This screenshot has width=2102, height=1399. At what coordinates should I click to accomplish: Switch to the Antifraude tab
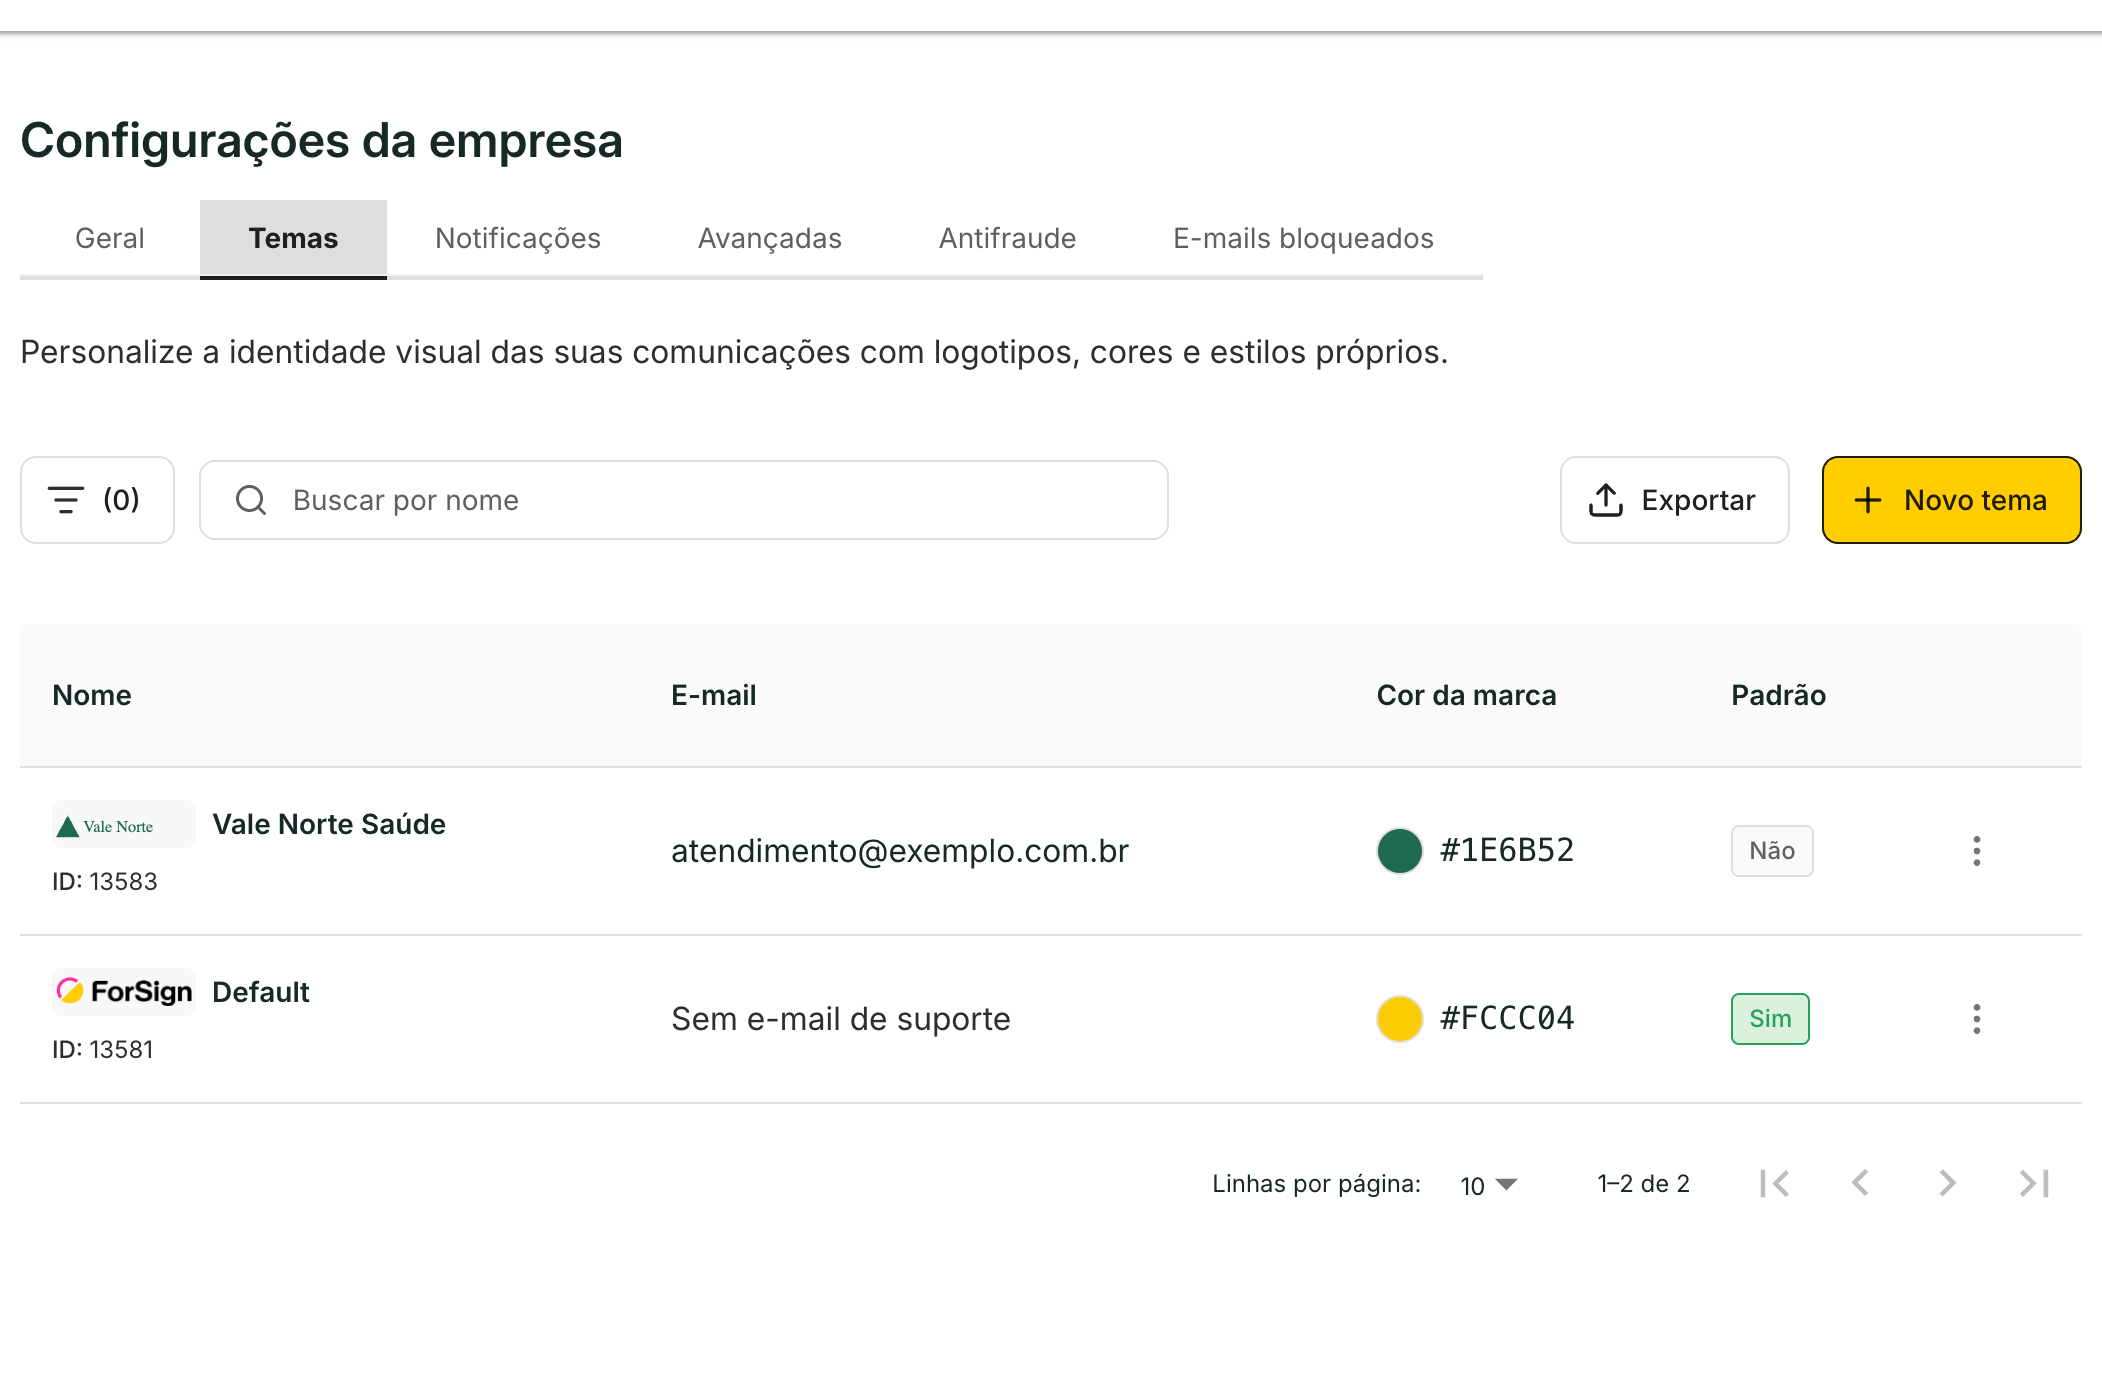(x=1008, y=238)
